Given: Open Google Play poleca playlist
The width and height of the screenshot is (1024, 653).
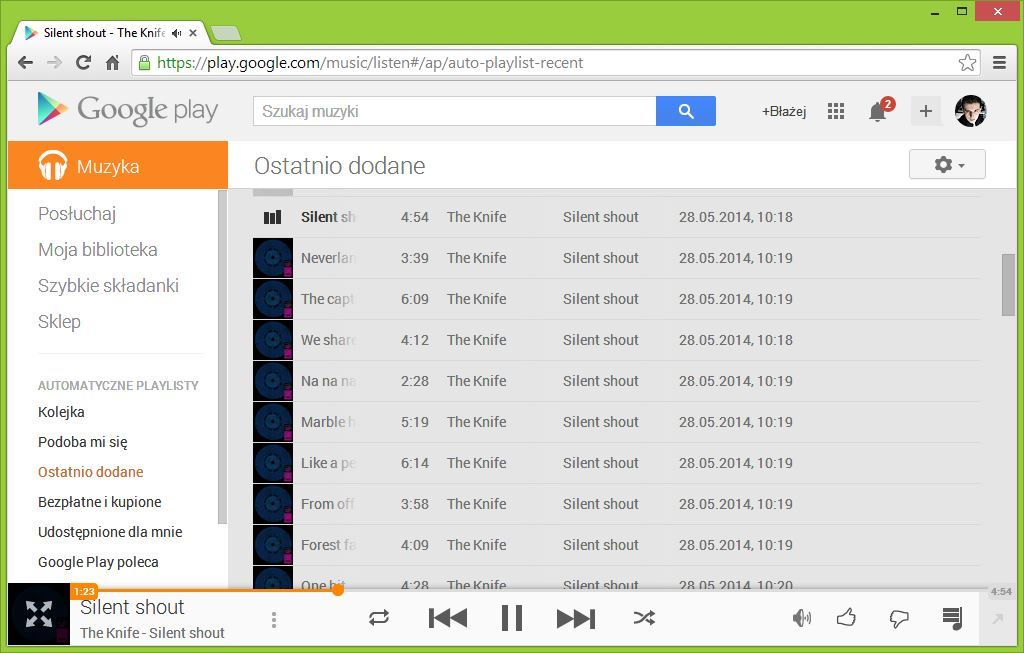Looking at the screenshot, I should point(99,562).
